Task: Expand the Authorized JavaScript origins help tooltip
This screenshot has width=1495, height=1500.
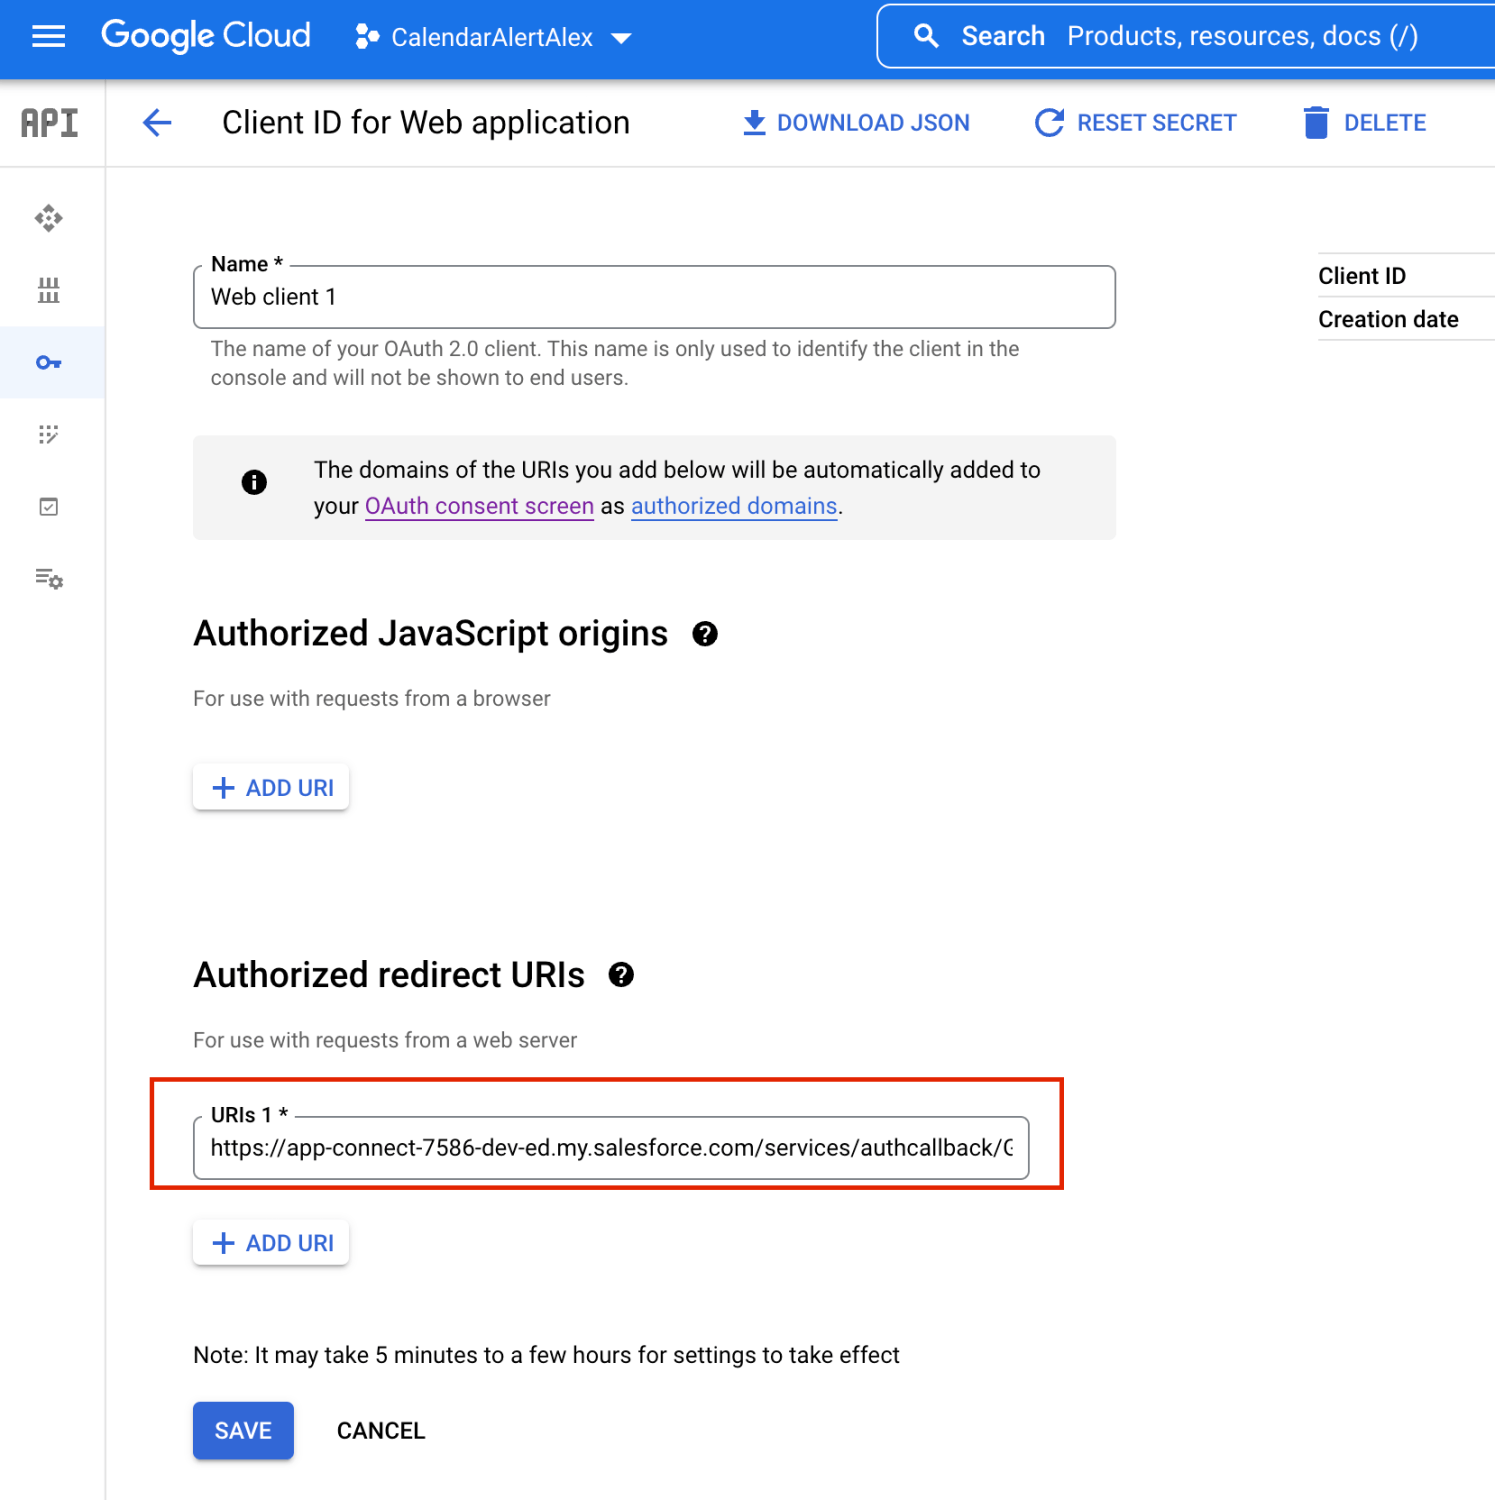Action: pos(705,633)
